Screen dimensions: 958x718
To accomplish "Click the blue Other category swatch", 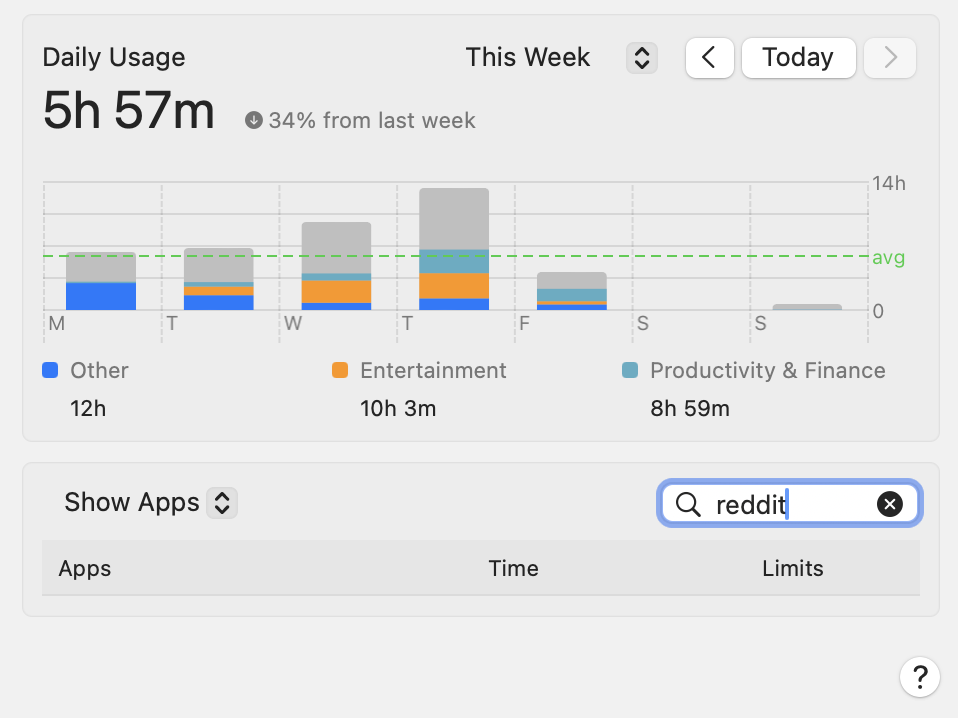I will [x=50, y=370].
